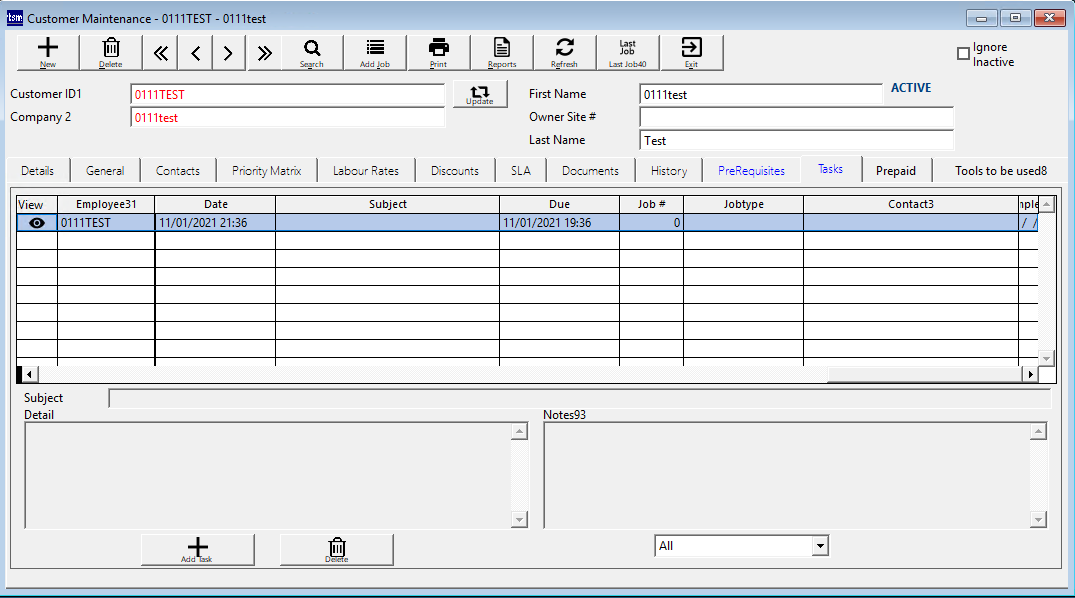Expand the All filter dropdown
The height and width of the screenshot is (598, 1075).
tap(820, 546)
